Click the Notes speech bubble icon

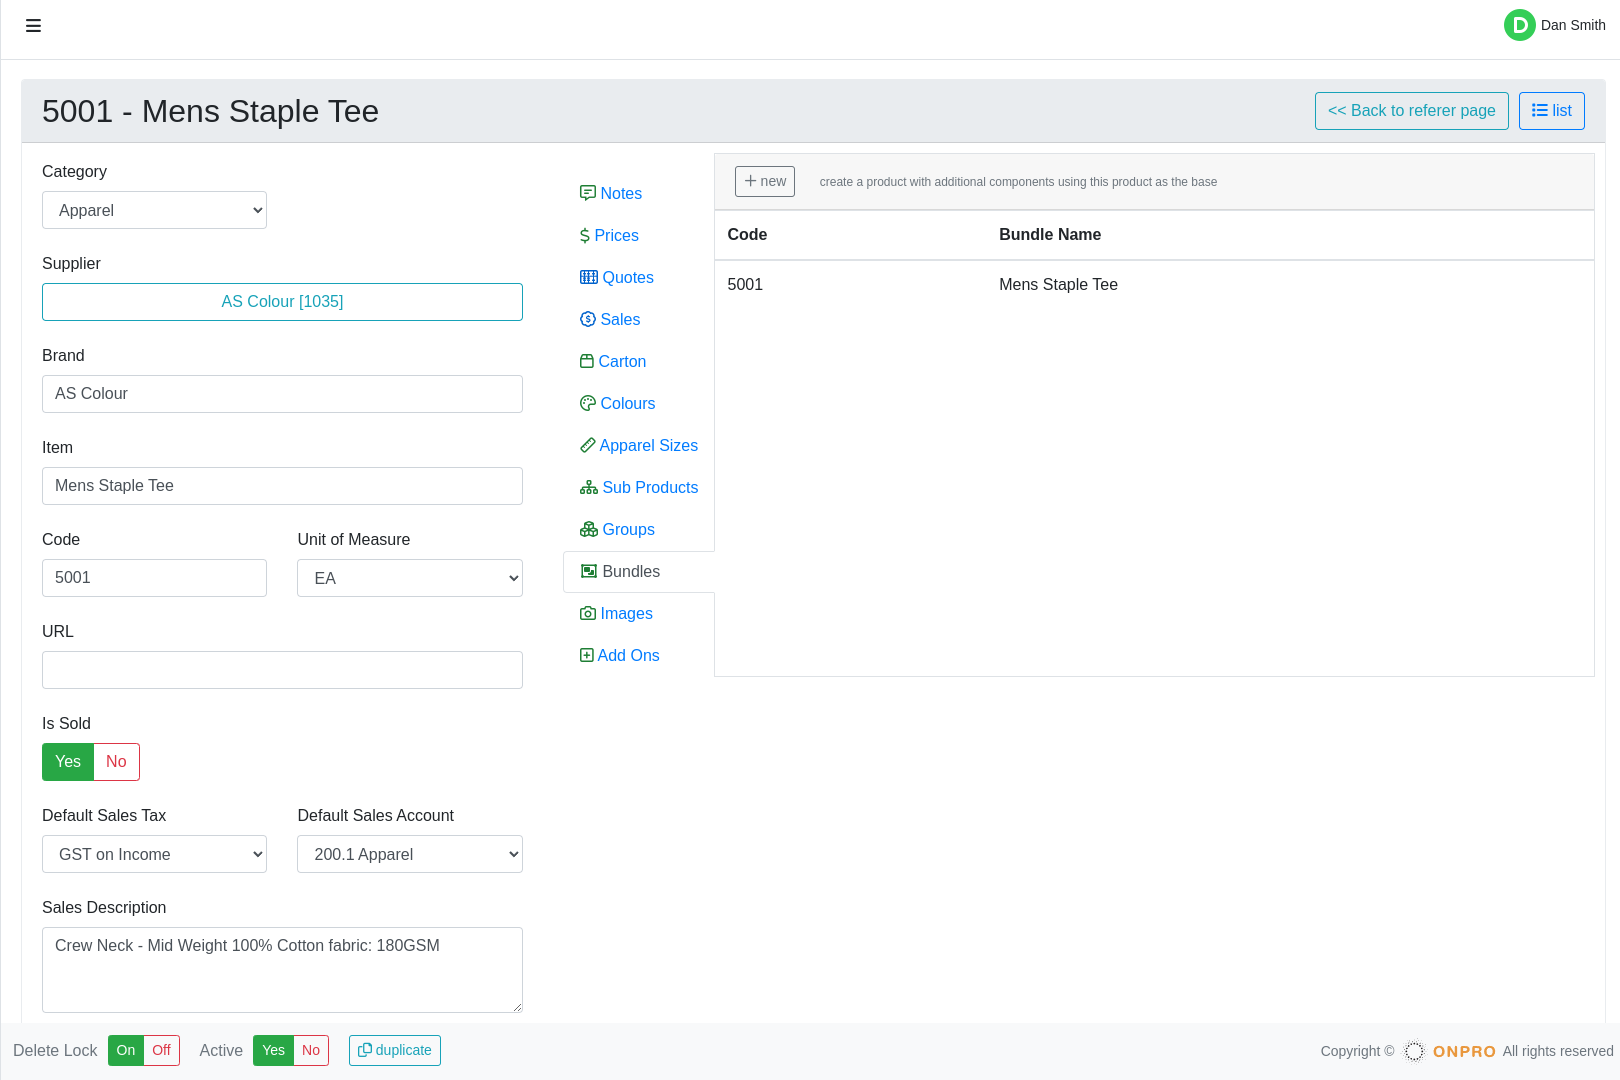tap(588, 193)
